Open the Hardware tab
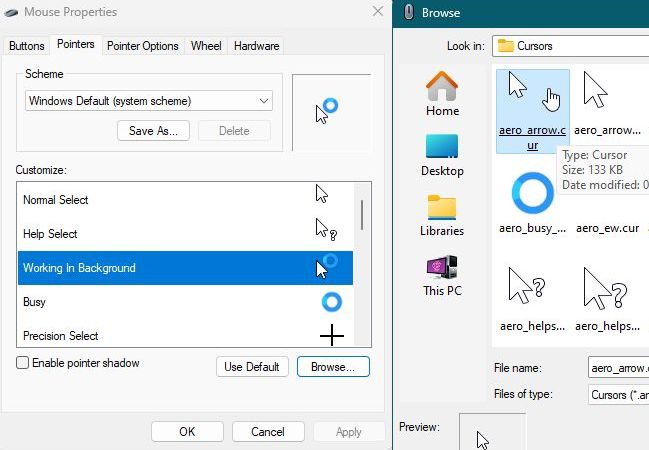The image size is (649, 450). click(256, 46)
